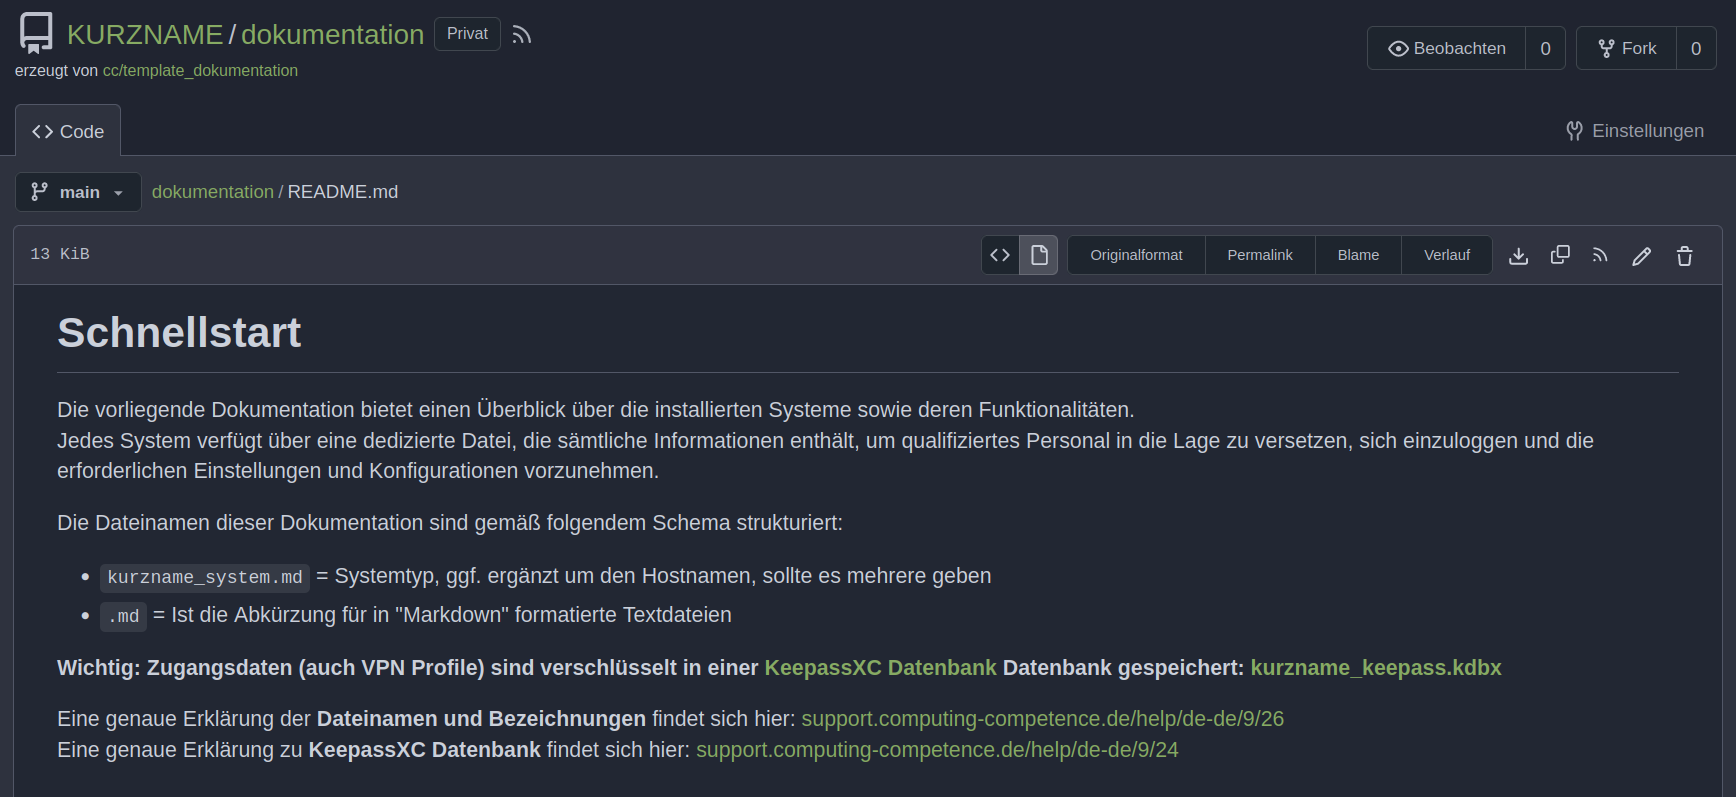Image resolution: width=1736 pixels, height=797 pixels.
Task: Delete file using the trash icon
Action: coord(1684,256)
